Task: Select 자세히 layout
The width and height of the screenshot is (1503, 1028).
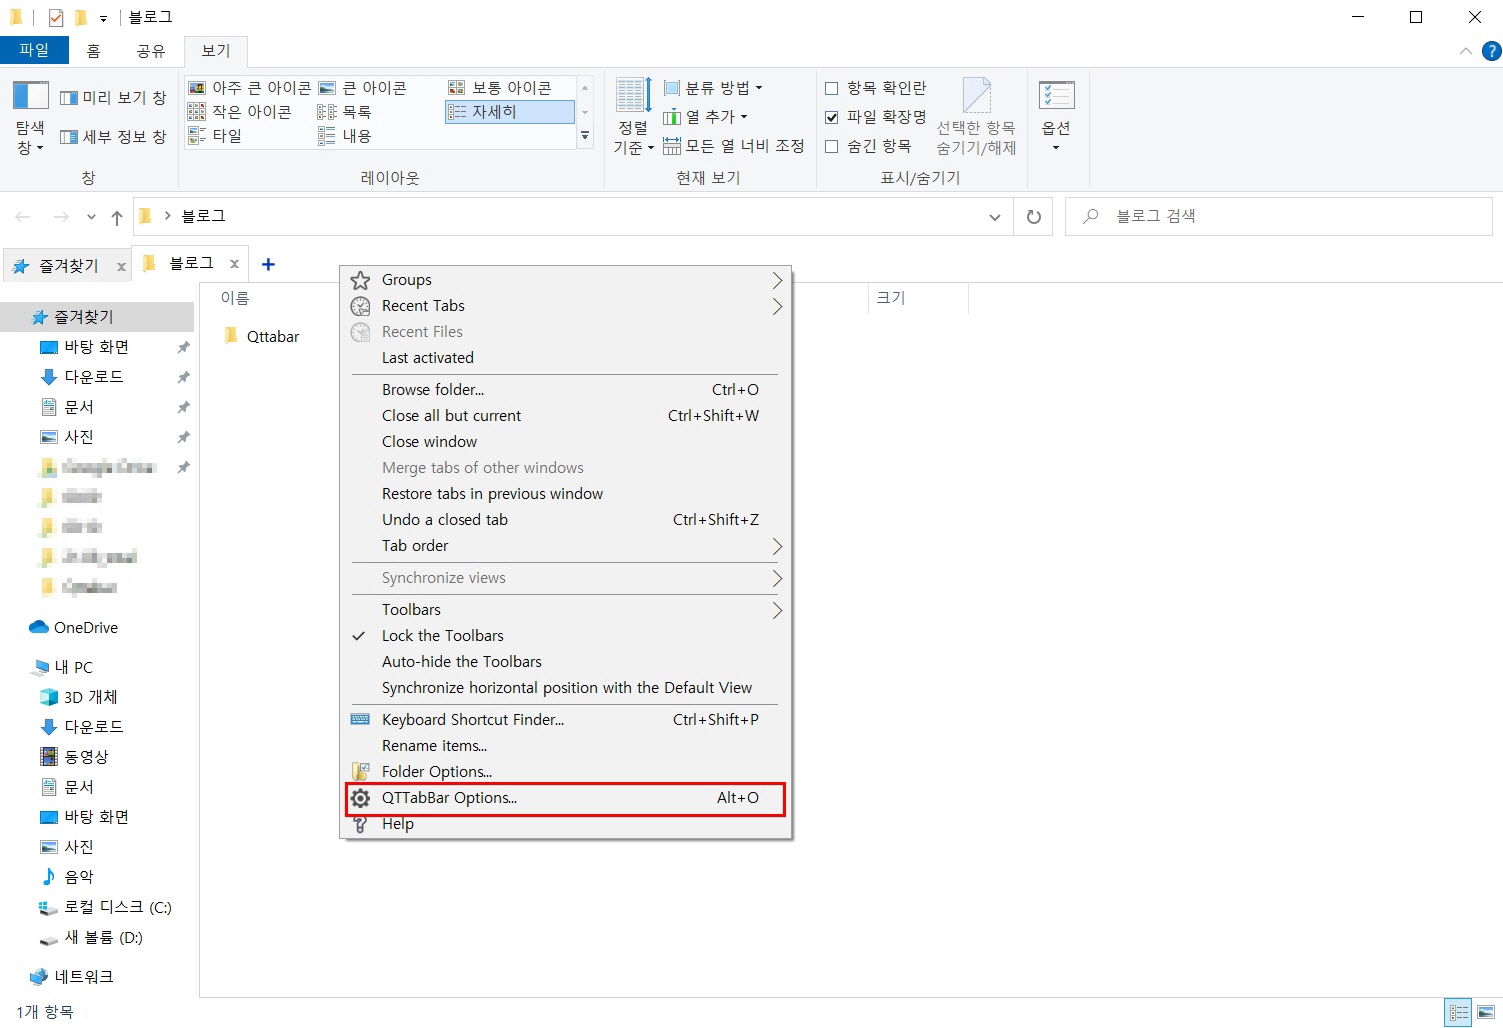Action: tap(510, 112)
